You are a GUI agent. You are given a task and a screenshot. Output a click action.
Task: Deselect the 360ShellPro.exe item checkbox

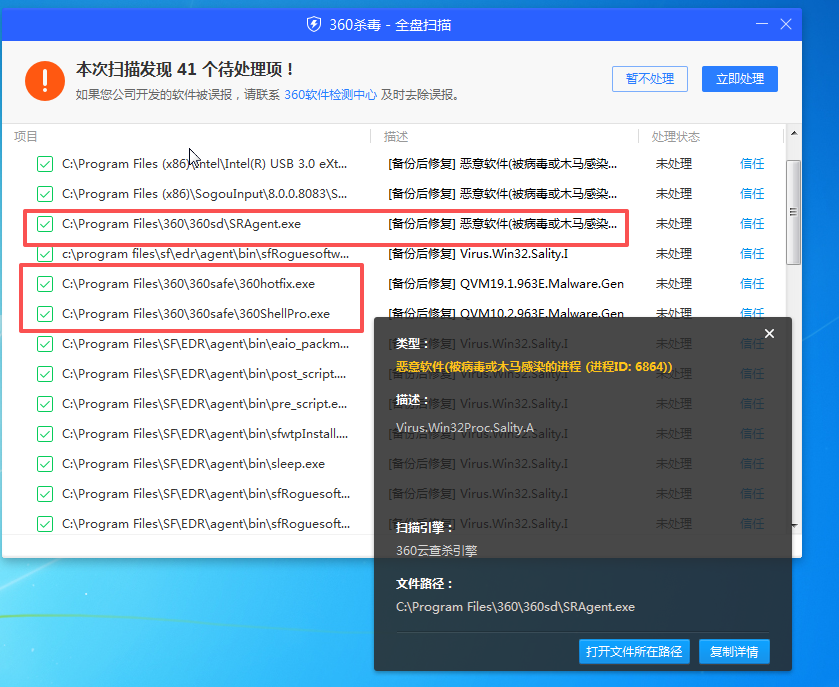[44, 314]
